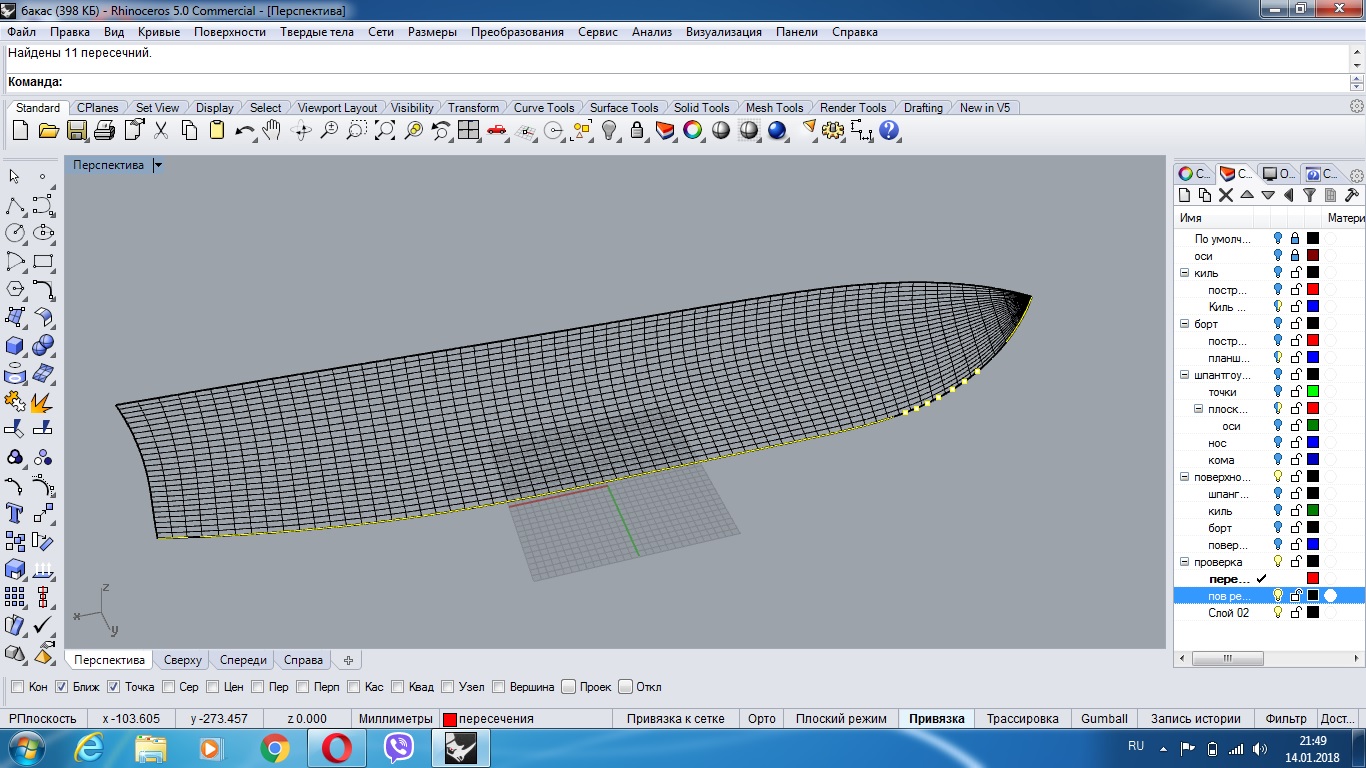Open the Кривые menu
1366x768 pixels.
(x=159, y=32)
